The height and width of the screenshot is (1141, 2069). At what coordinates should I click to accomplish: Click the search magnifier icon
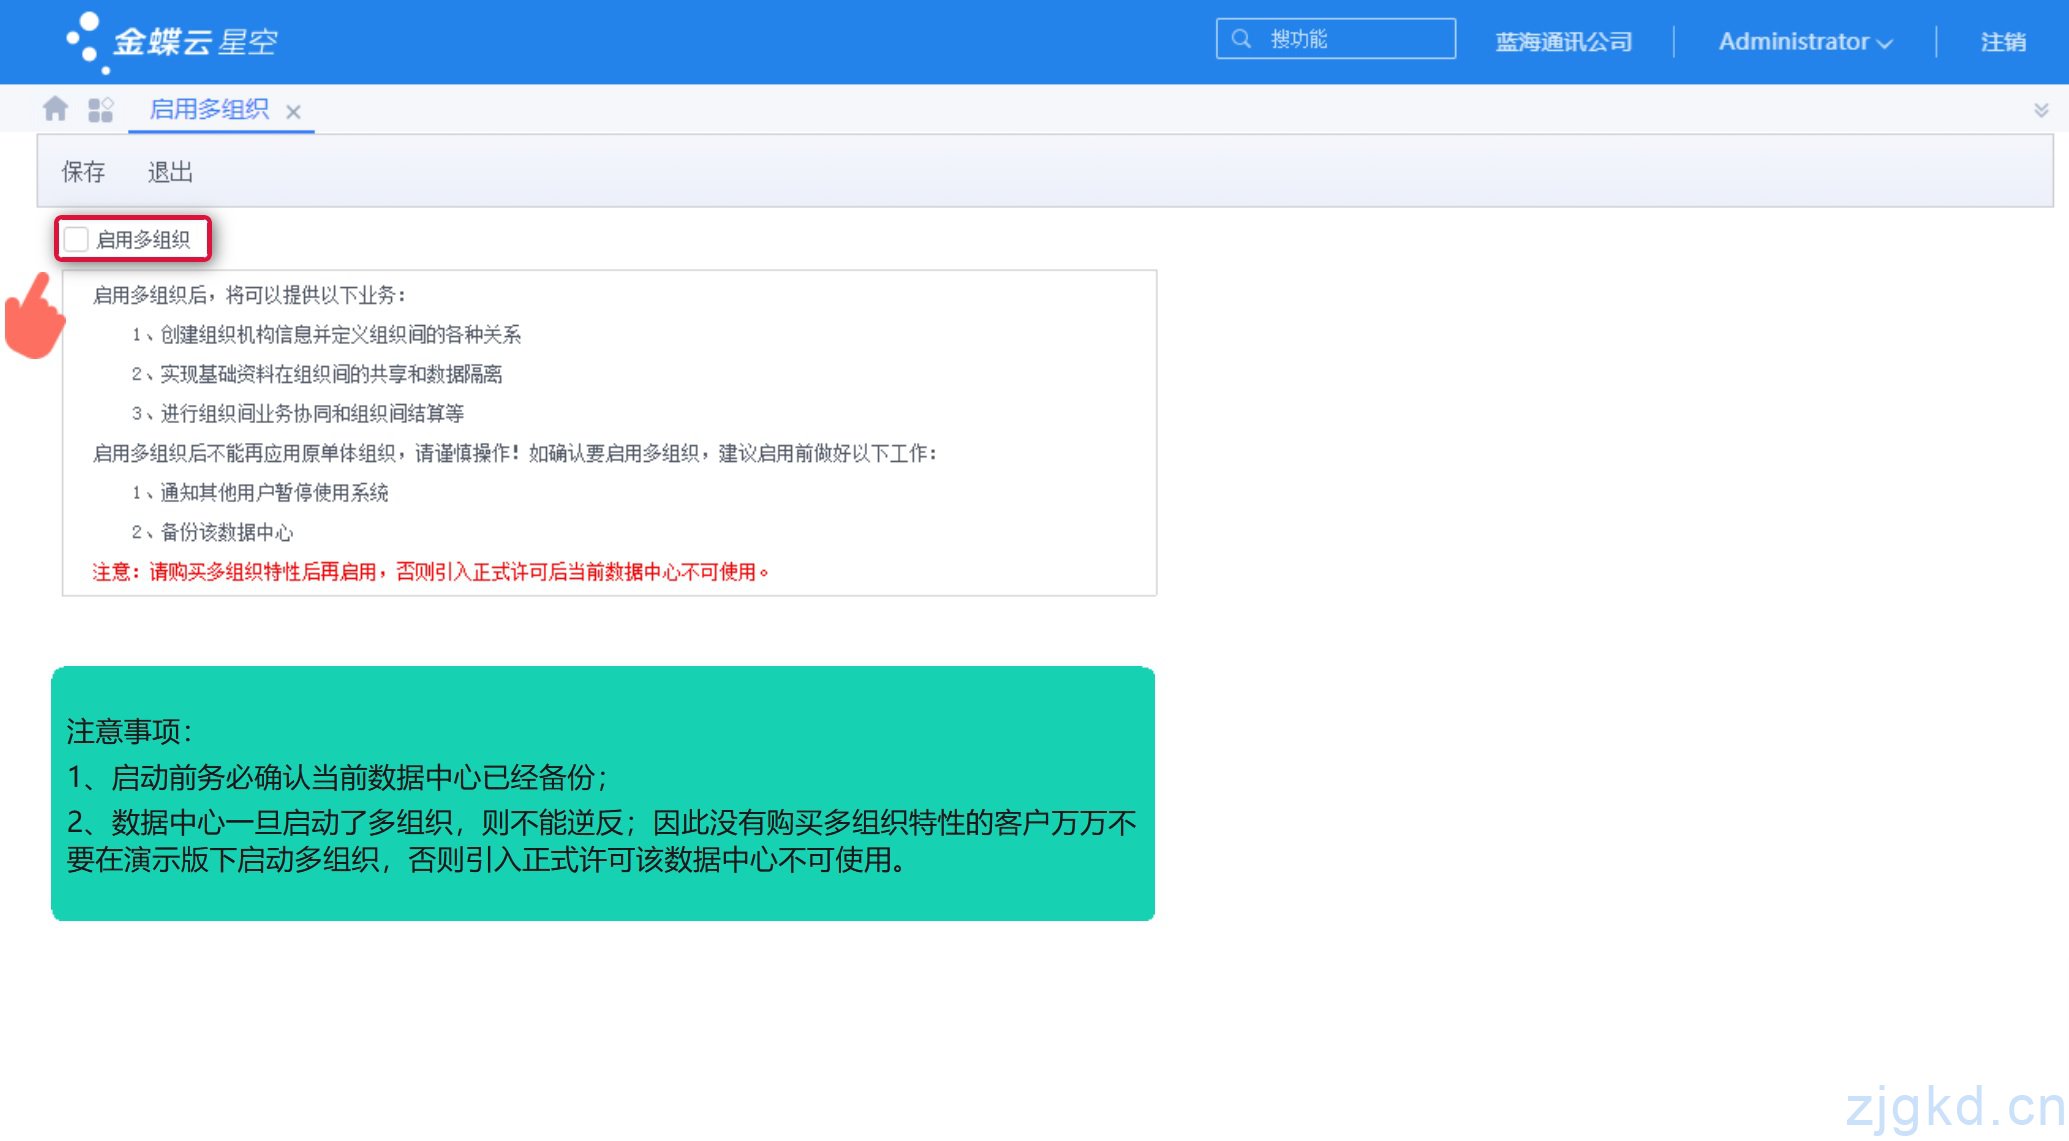1242,39
